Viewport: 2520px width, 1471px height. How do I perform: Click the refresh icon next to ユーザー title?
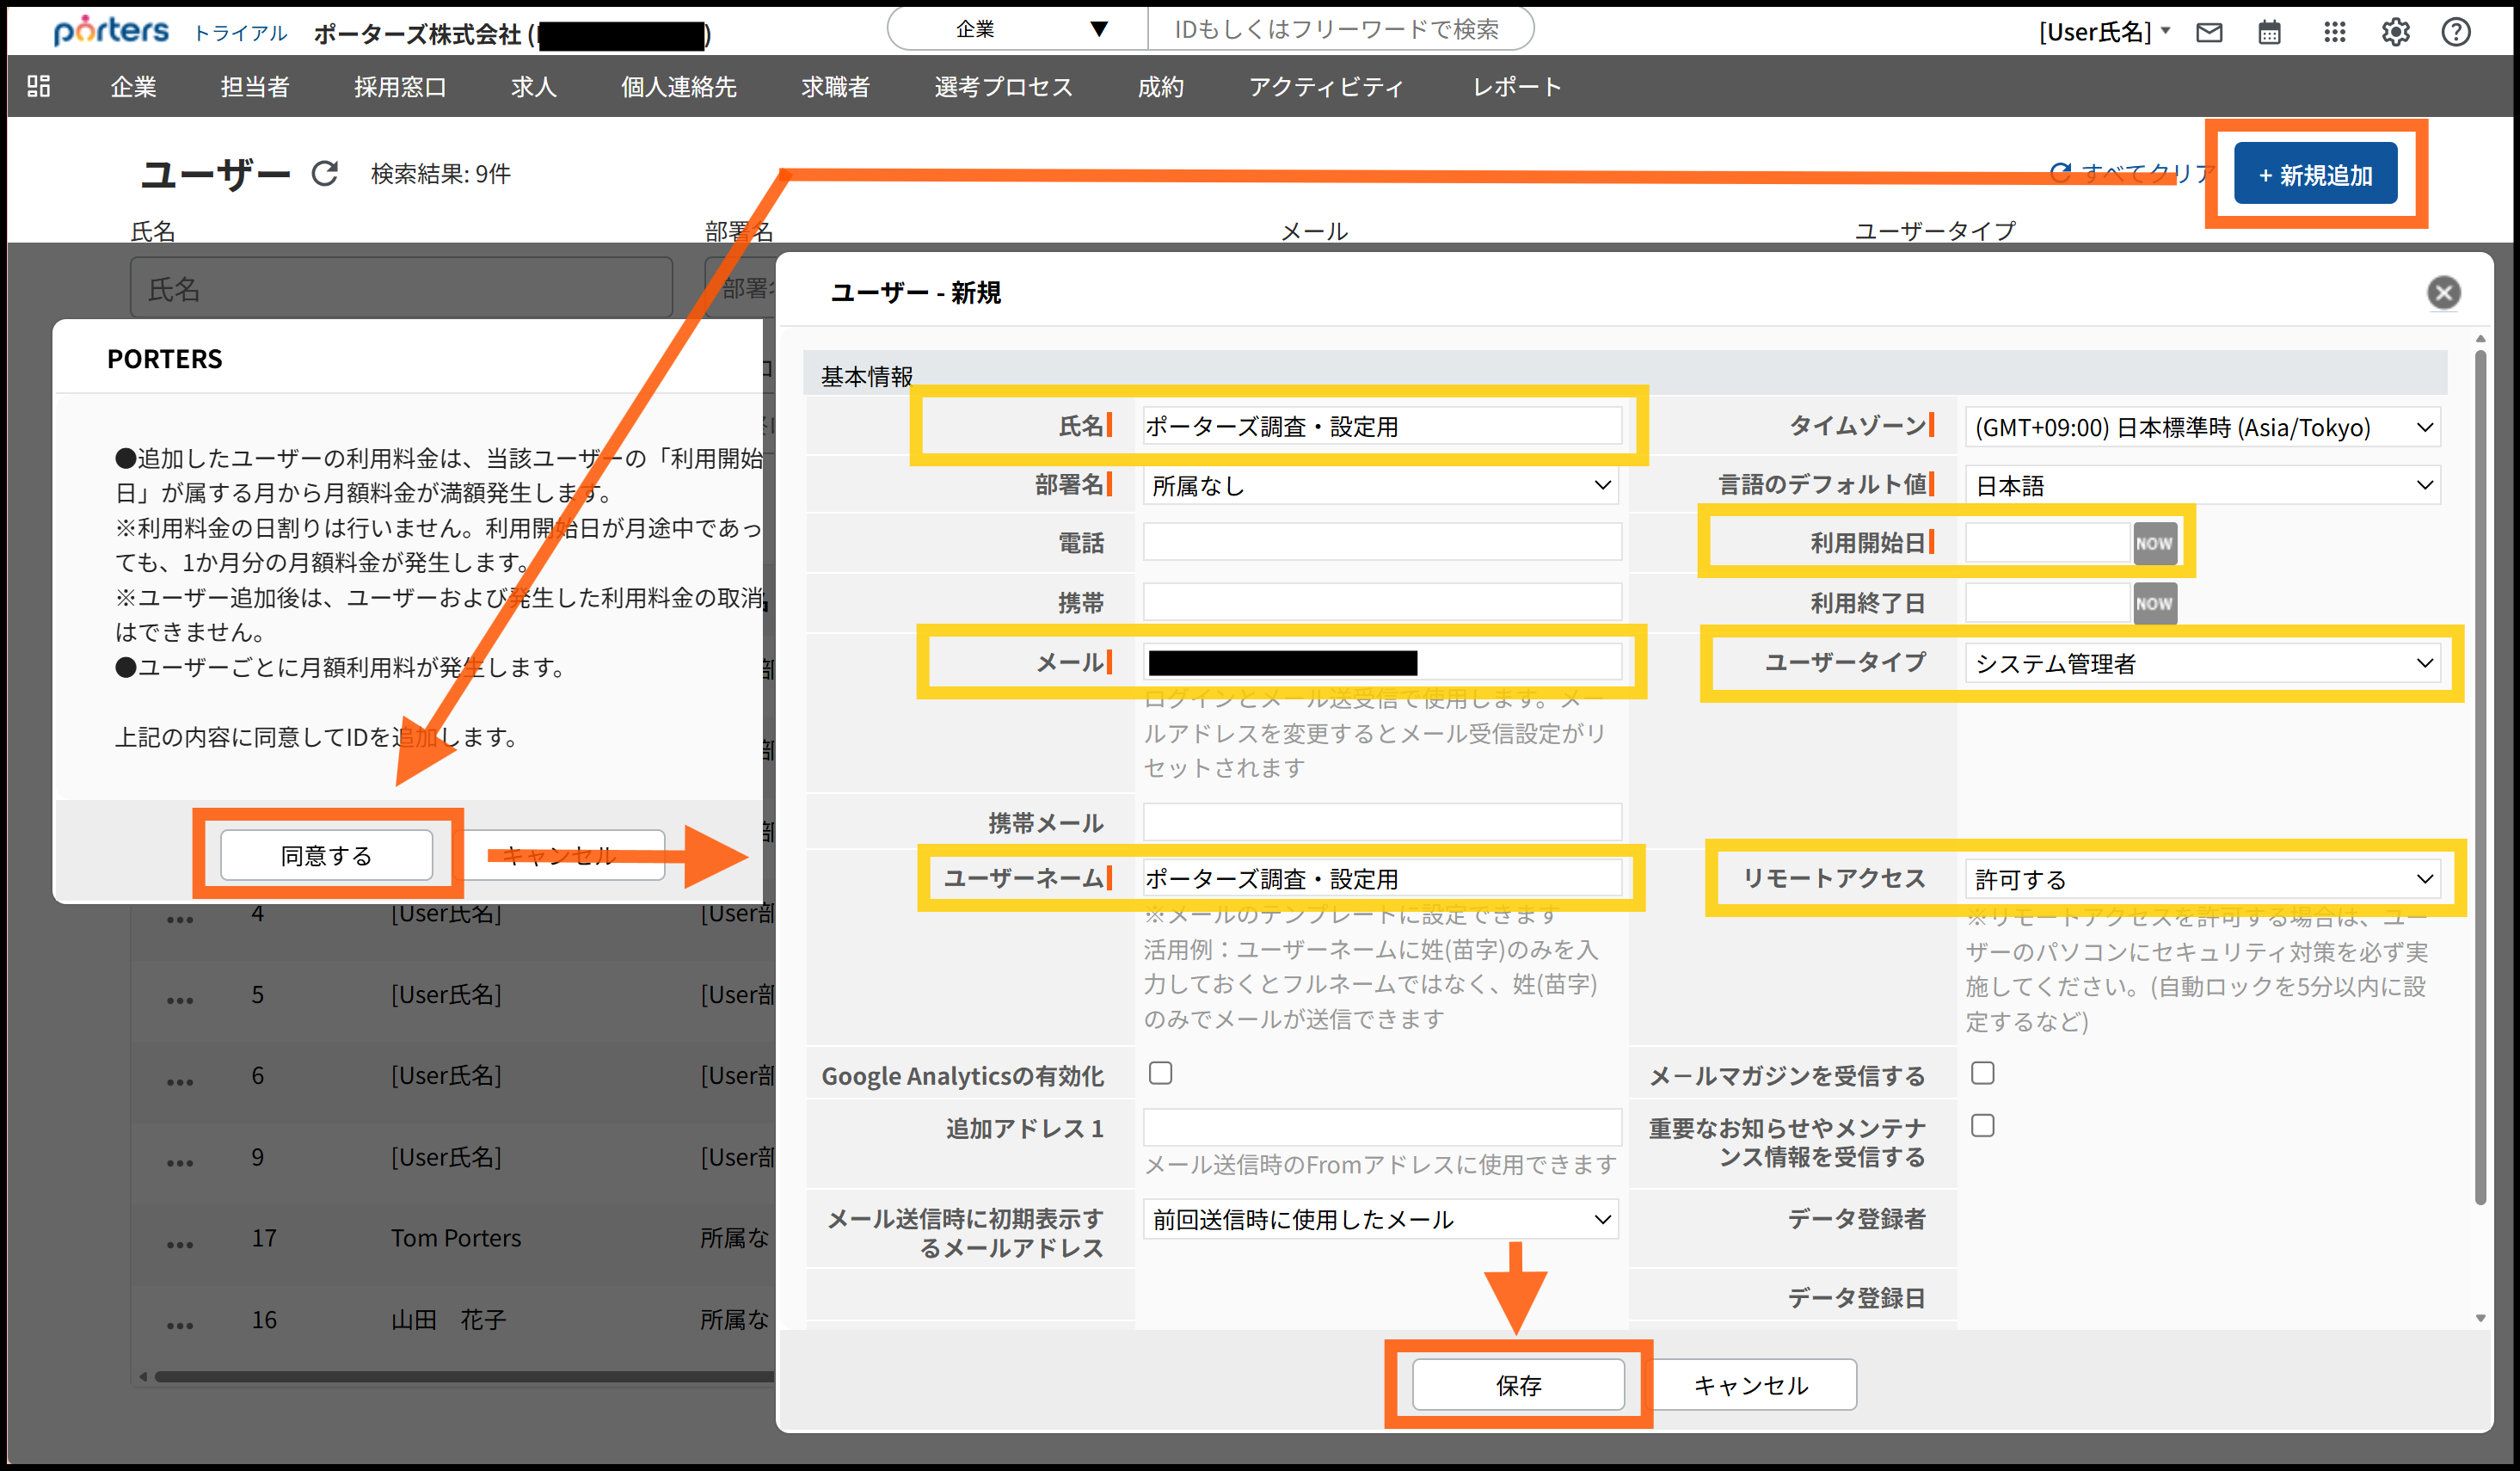coord(324,174)
